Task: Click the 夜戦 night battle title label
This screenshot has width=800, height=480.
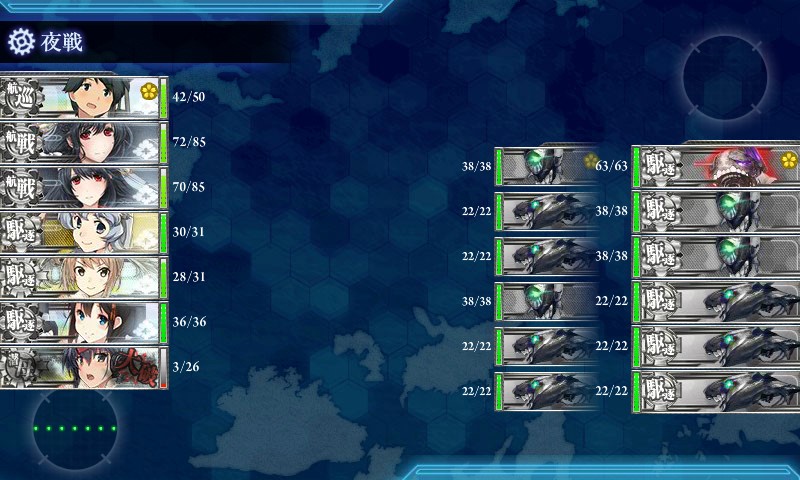Action: click(62, 42)
